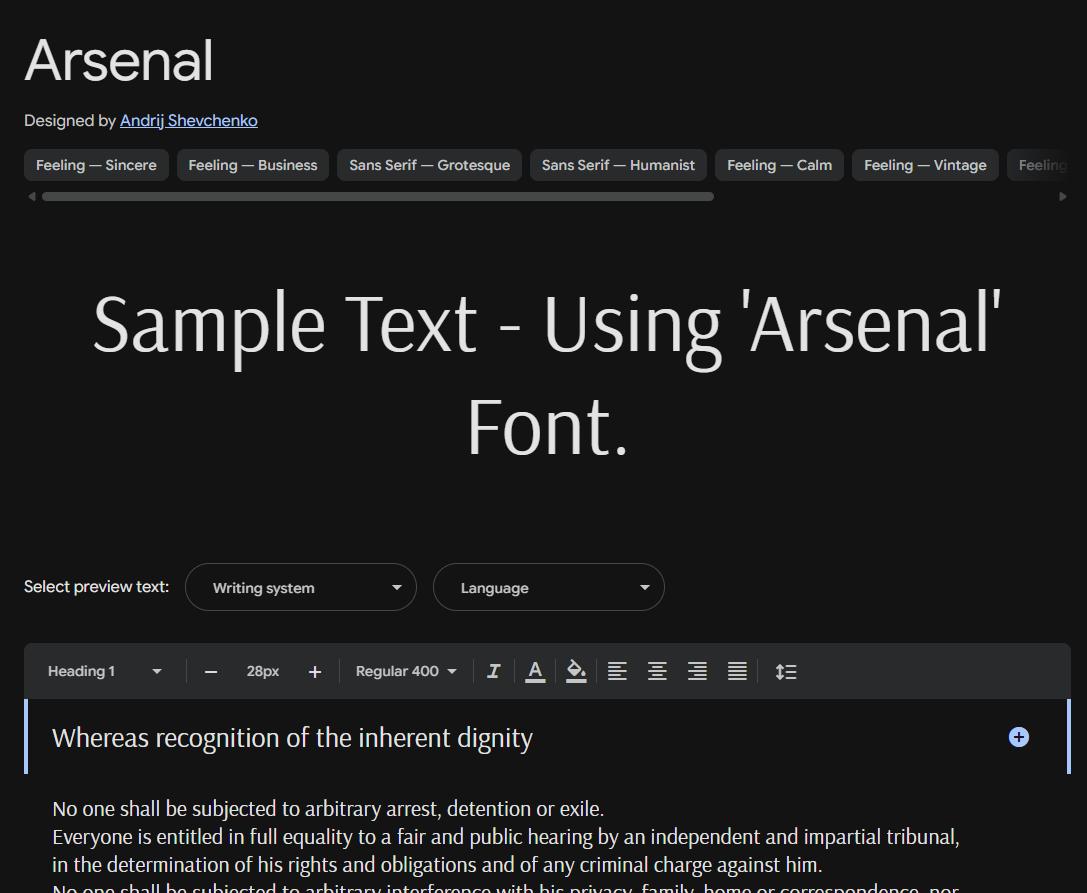Image resolution: width=1087 pixels, height=893 pixels.
Task: Open the Writing system dropdown
Action: (301, 587)
